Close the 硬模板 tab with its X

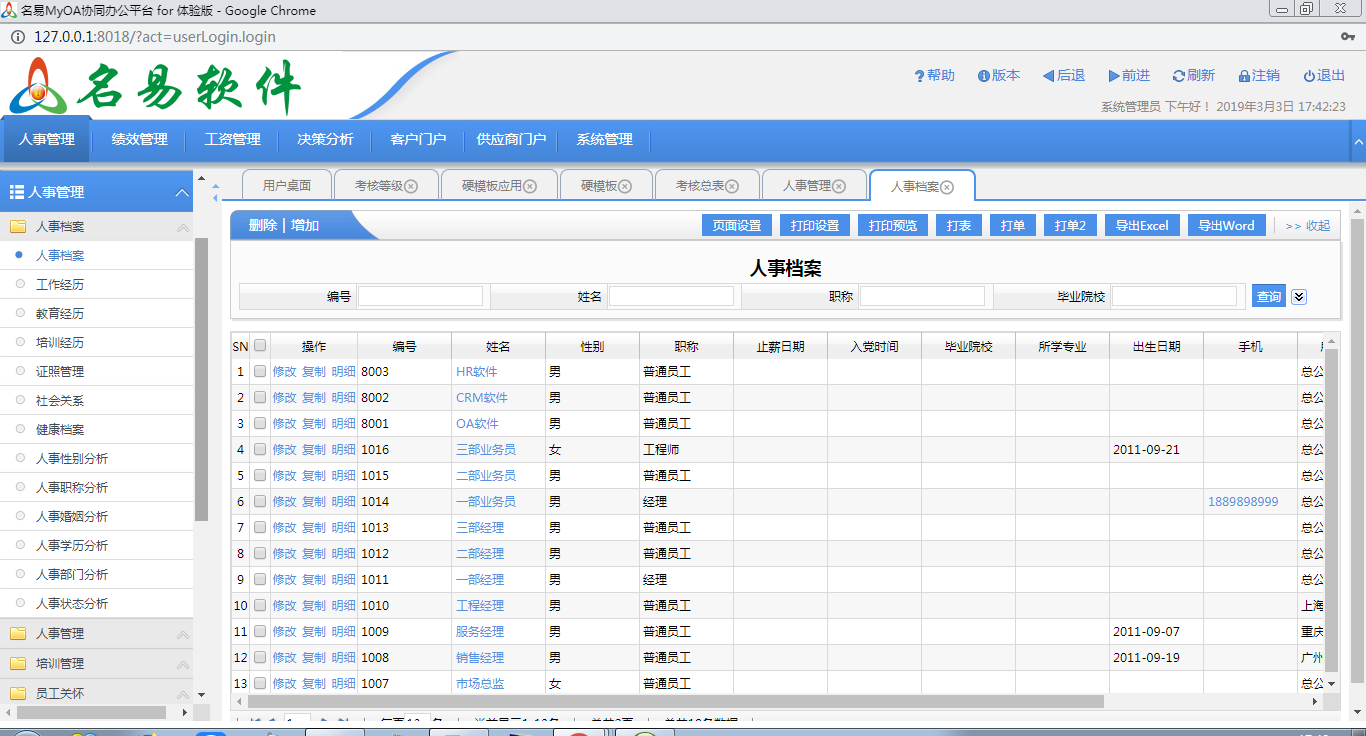click(x=625, y=186)
